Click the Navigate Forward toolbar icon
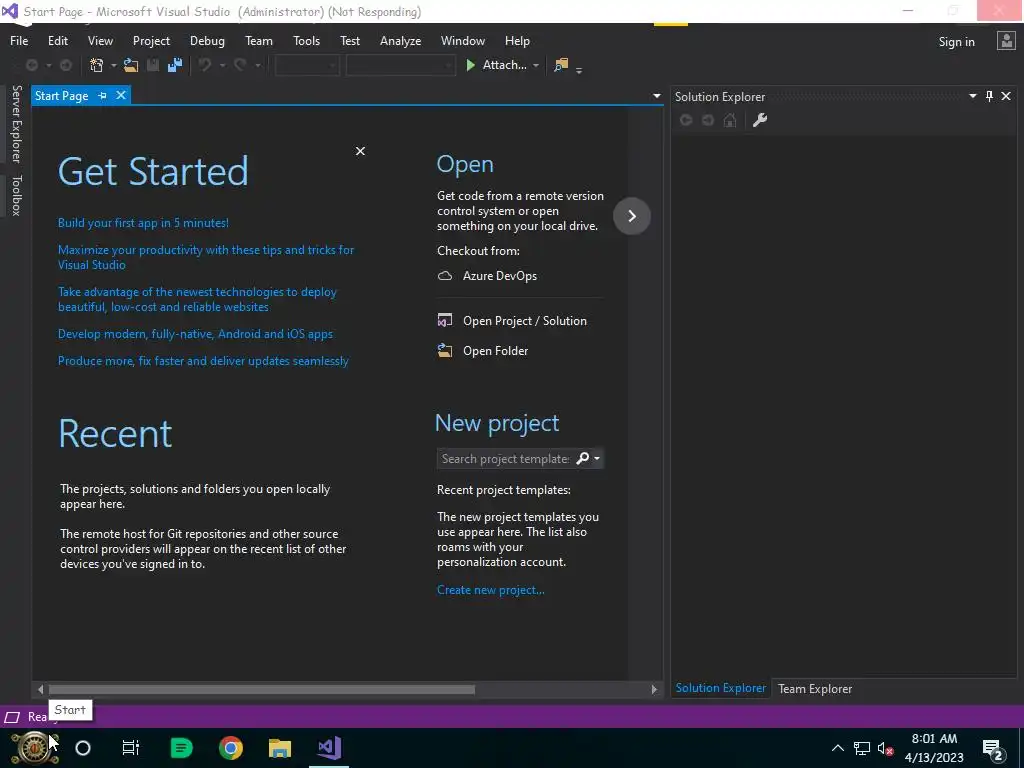The image size is (1024, 768). [66, 65]
